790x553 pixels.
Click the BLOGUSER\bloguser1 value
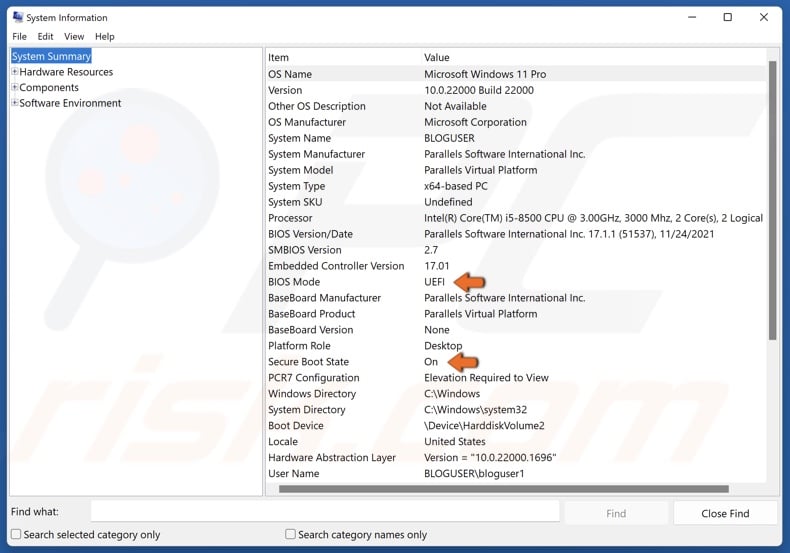pyautogui.click(x=474, y=473)
